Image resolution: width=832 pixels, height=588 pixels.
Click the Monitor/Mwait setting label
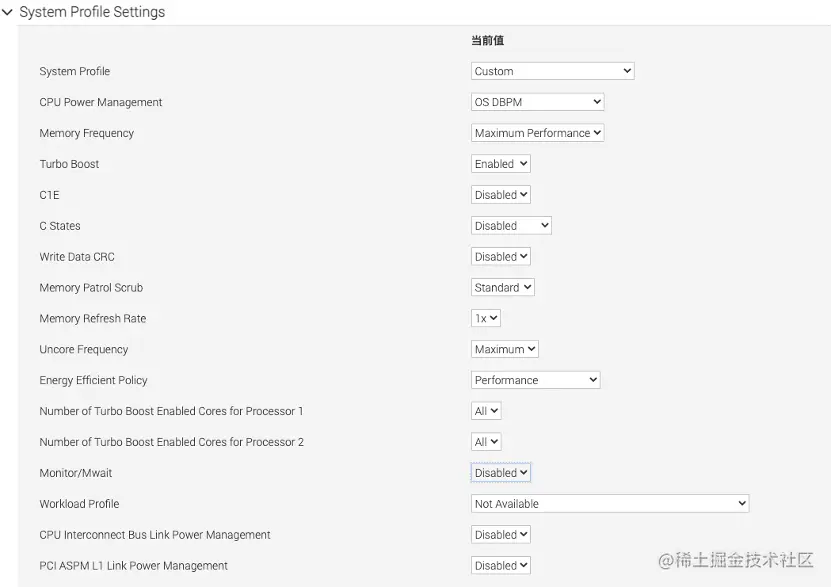click(75, 473)
